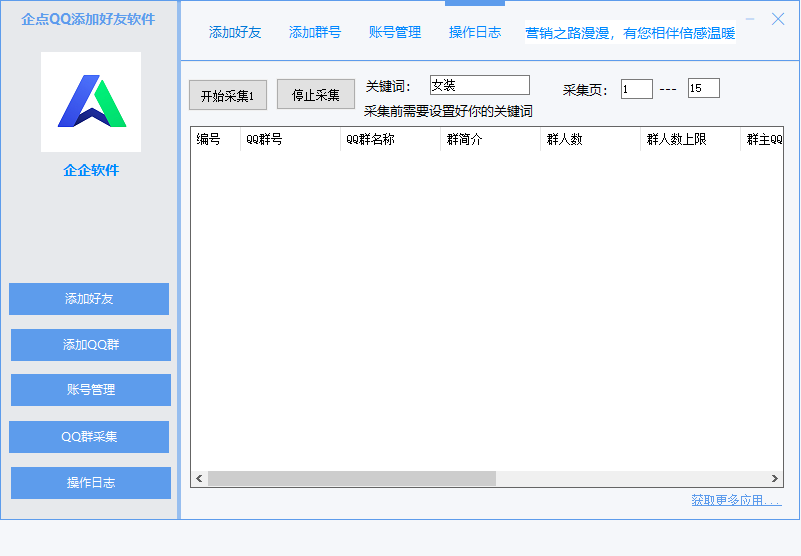Go to the 操作日志 top tab

(x=475, y=32)
